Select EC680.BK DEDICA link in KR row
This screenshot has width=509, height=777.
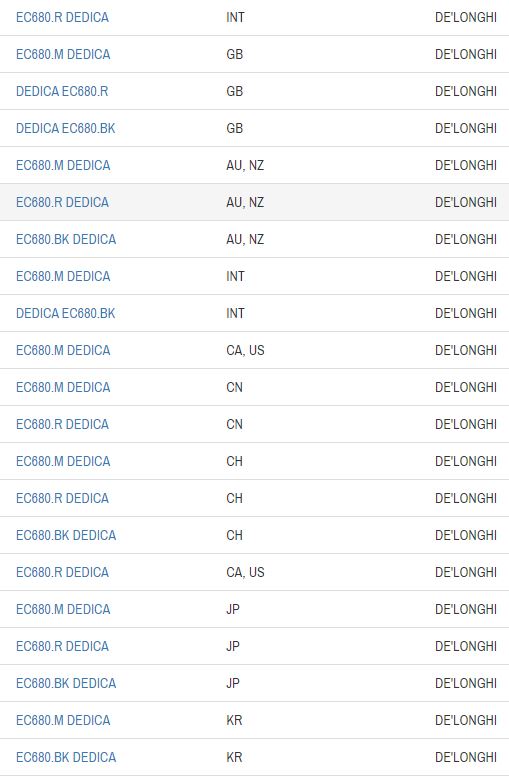(66, 757)
